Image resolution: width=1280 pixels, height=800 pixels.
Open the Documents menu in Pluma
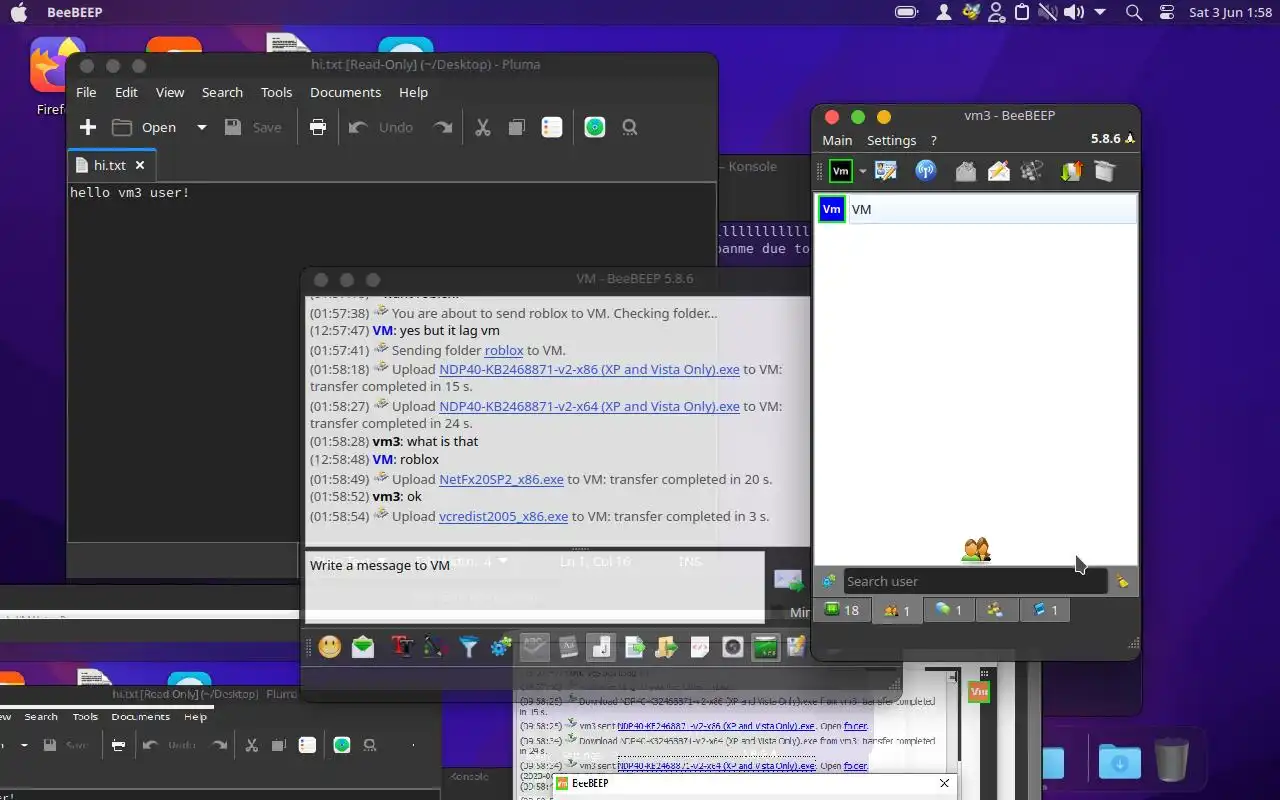click(x=345, y=92)
